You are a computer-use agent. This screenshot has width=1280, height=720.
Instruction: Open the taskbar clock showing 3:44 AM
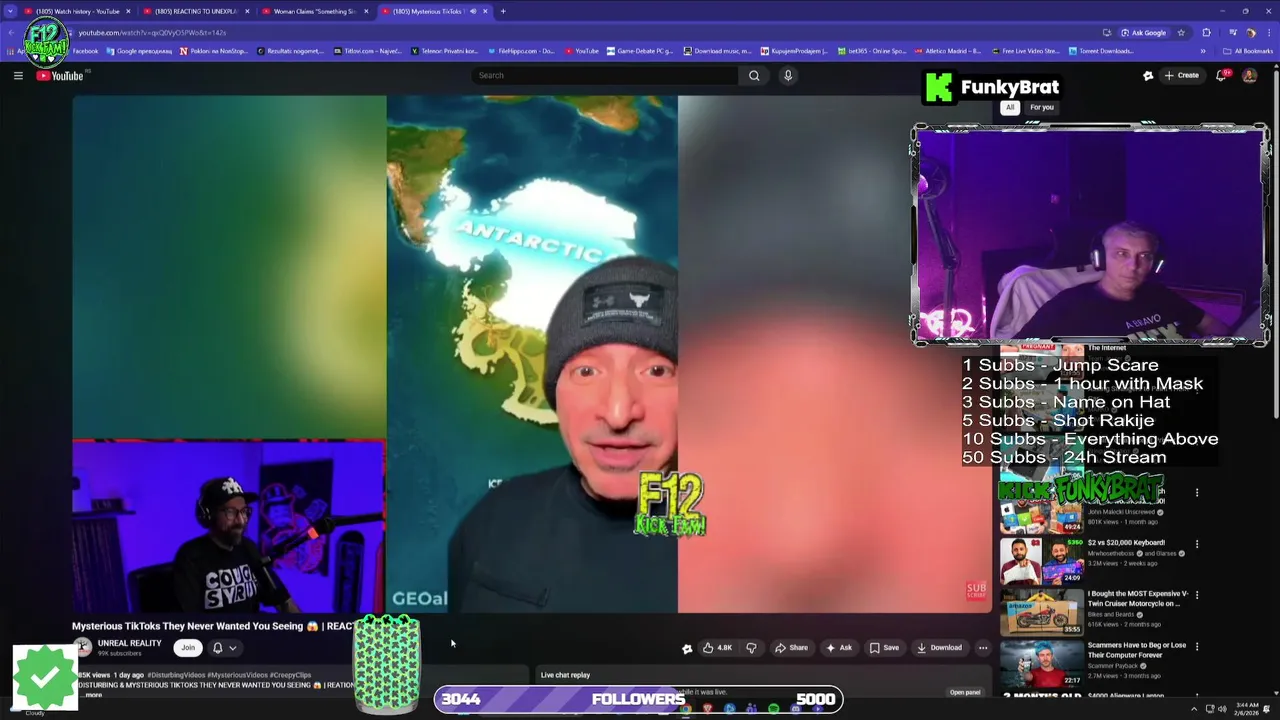[x=1246, y=709]
